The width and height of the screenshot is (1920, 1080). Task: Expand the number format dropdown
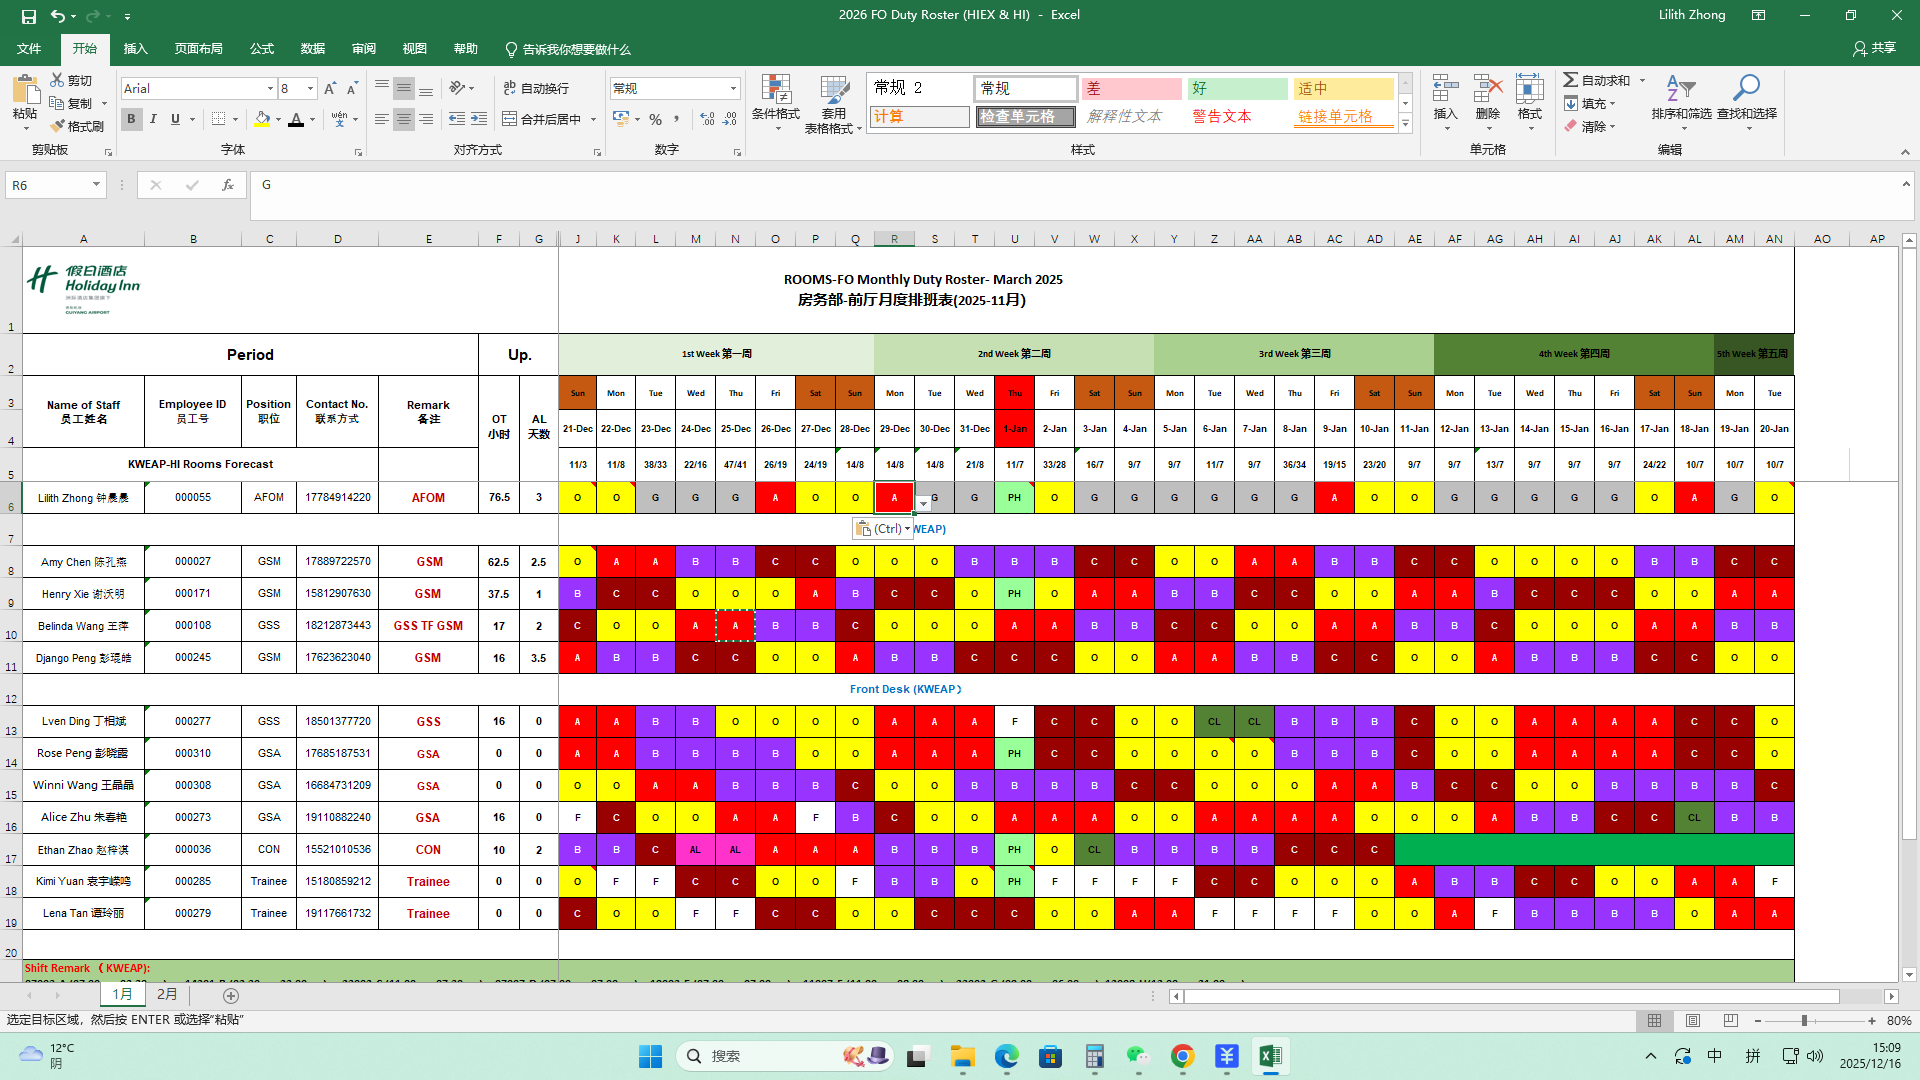[733, 89]
